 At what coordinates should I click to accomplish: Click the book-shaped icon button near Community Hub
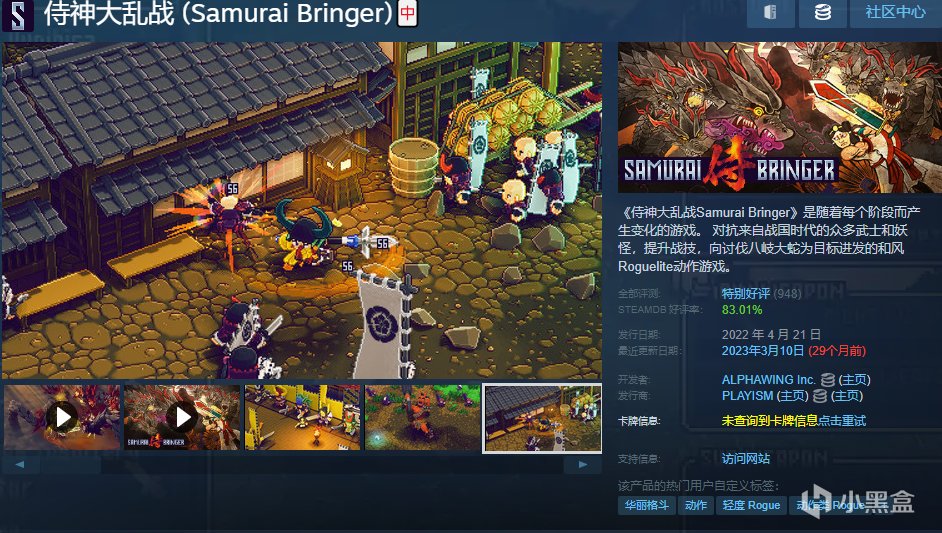pos(770,13)
